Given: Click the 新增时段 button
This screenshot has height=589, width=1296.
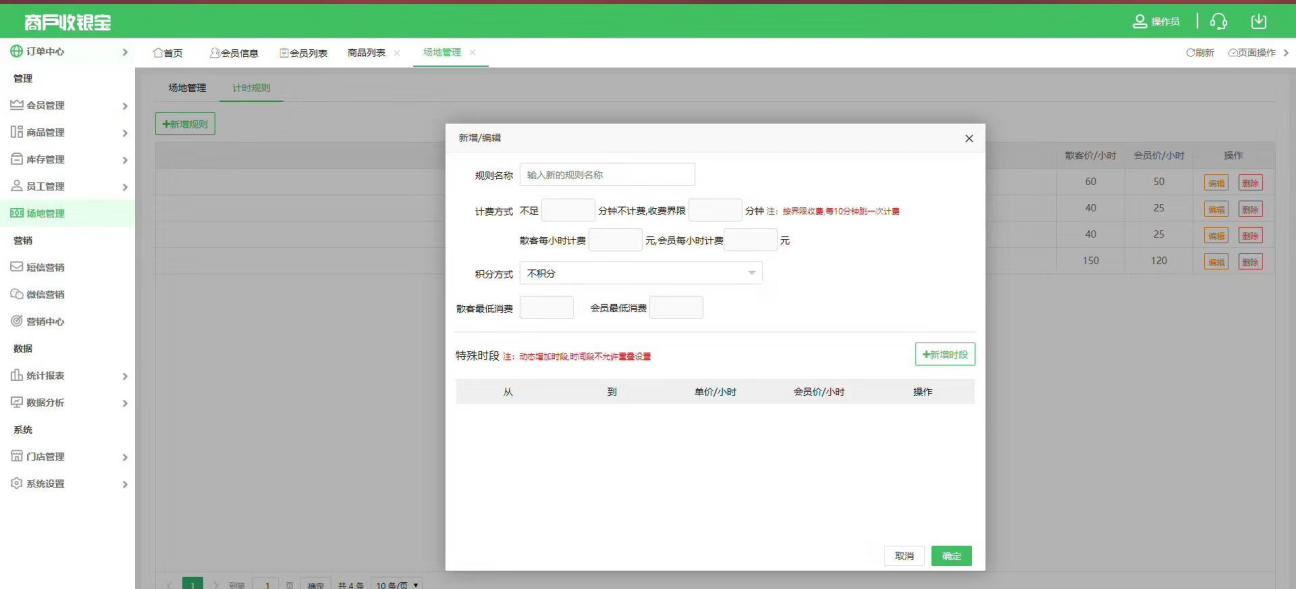Looking at the screenshot, I should 945,354.
